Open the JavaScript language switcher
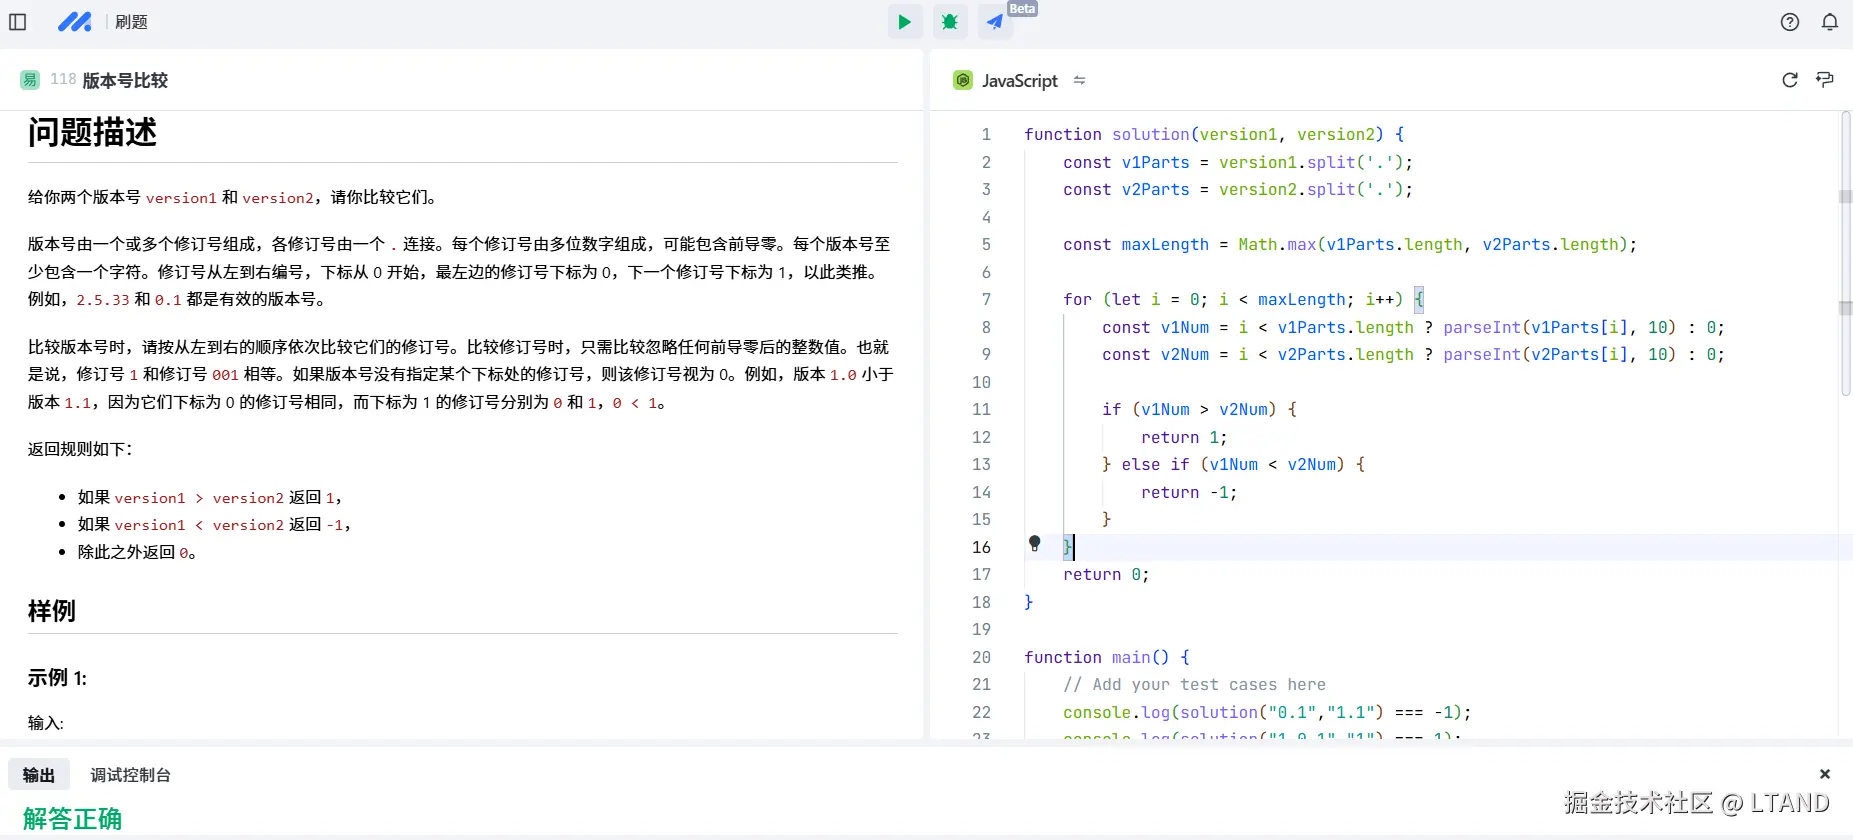 [1079, 80]
